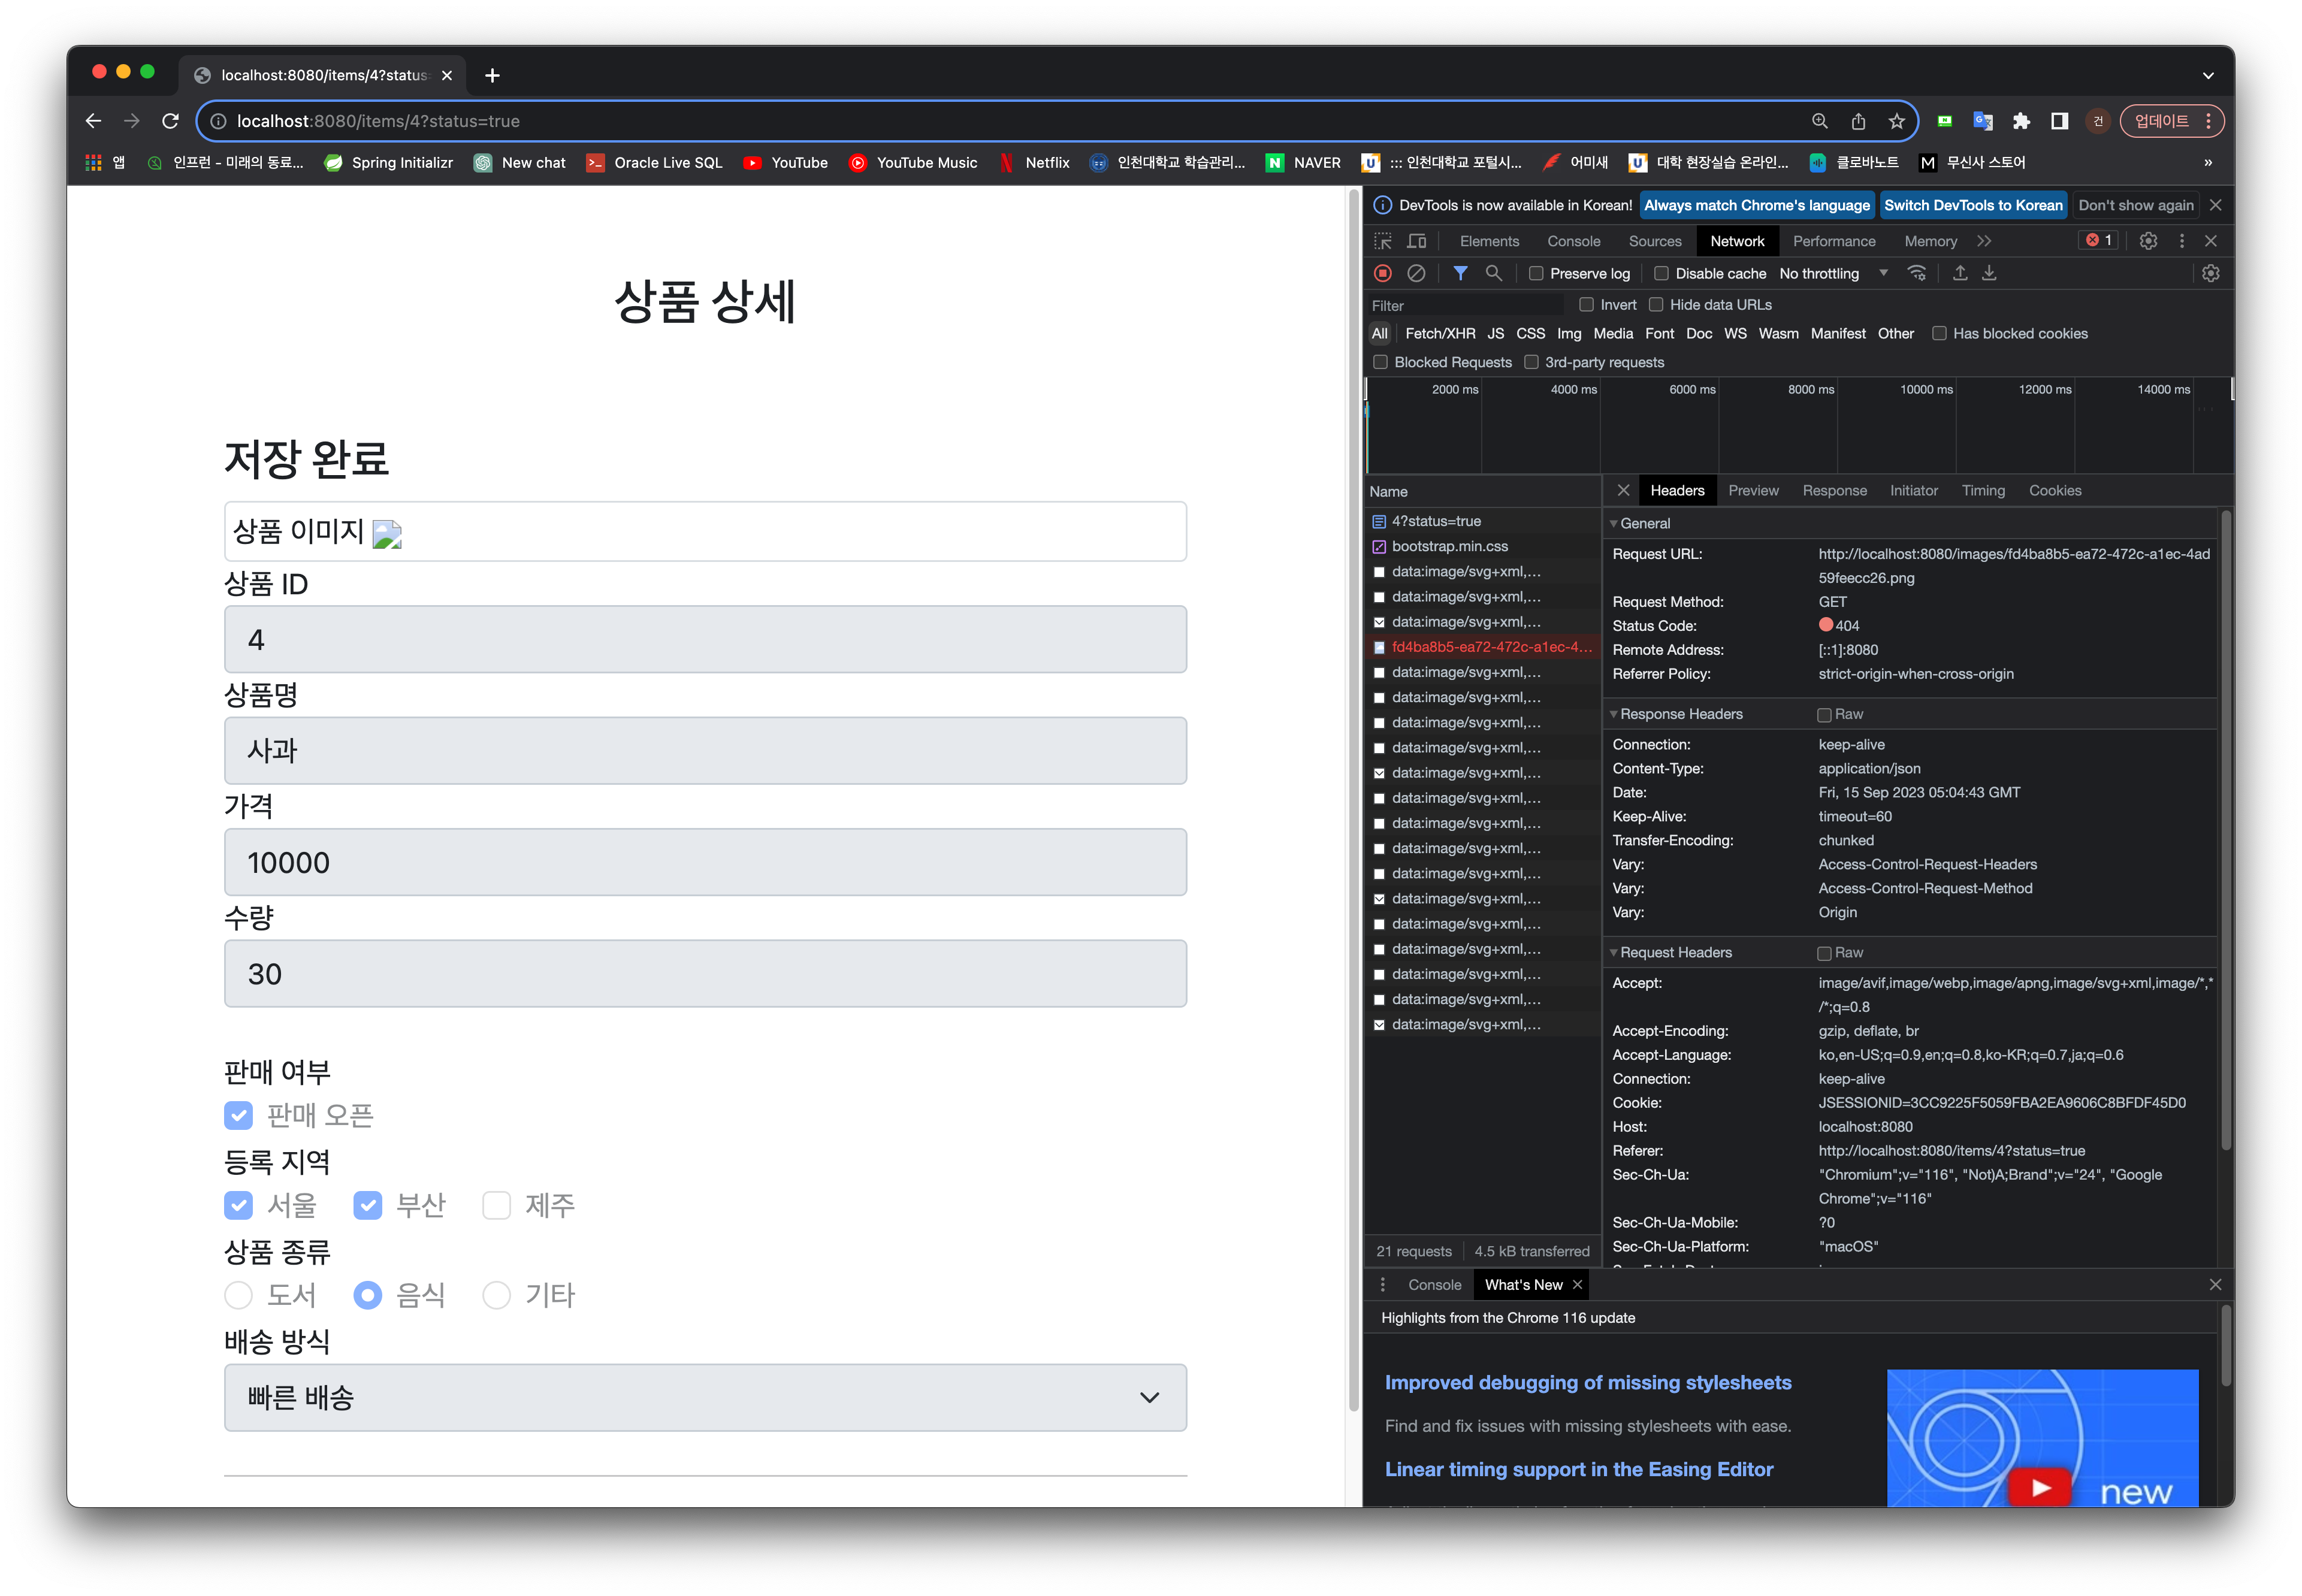Screen dimensions: 2302x1596
Task: Open the Response tab of the request
Action: click(1834, 490)
